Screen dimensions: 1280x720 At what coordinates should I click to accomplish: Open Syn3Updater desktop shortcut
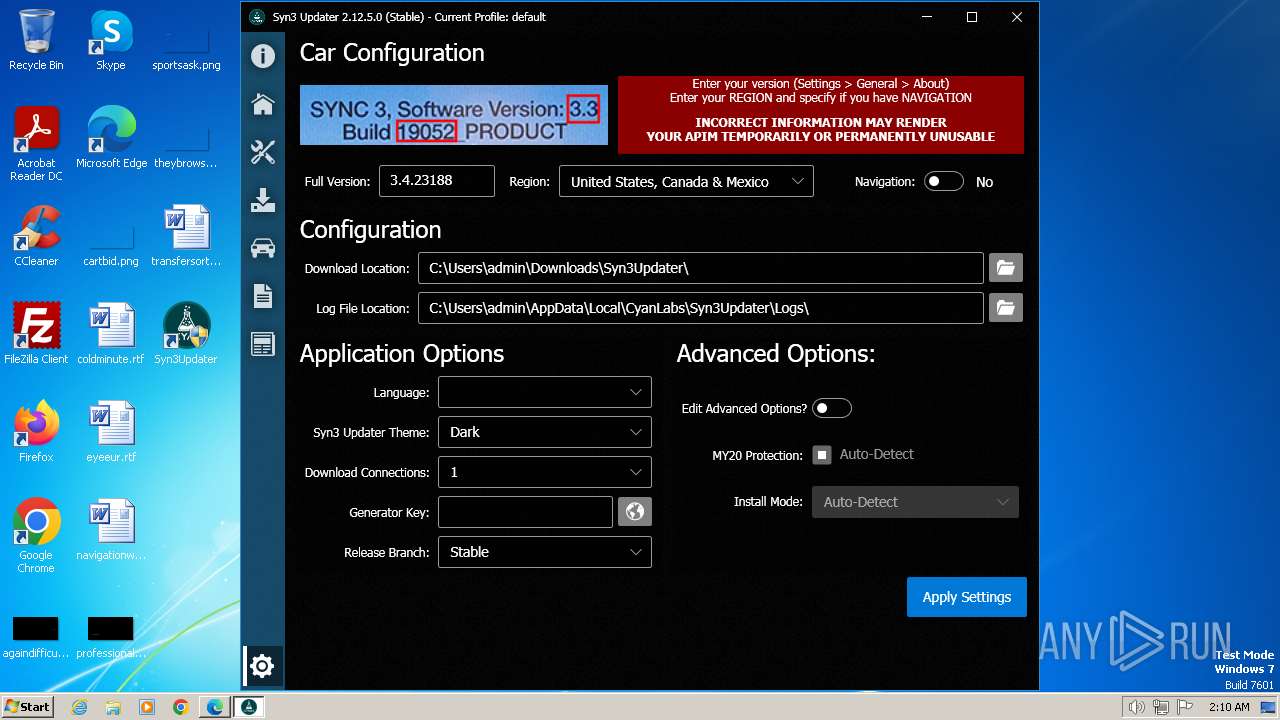point(186,334)
